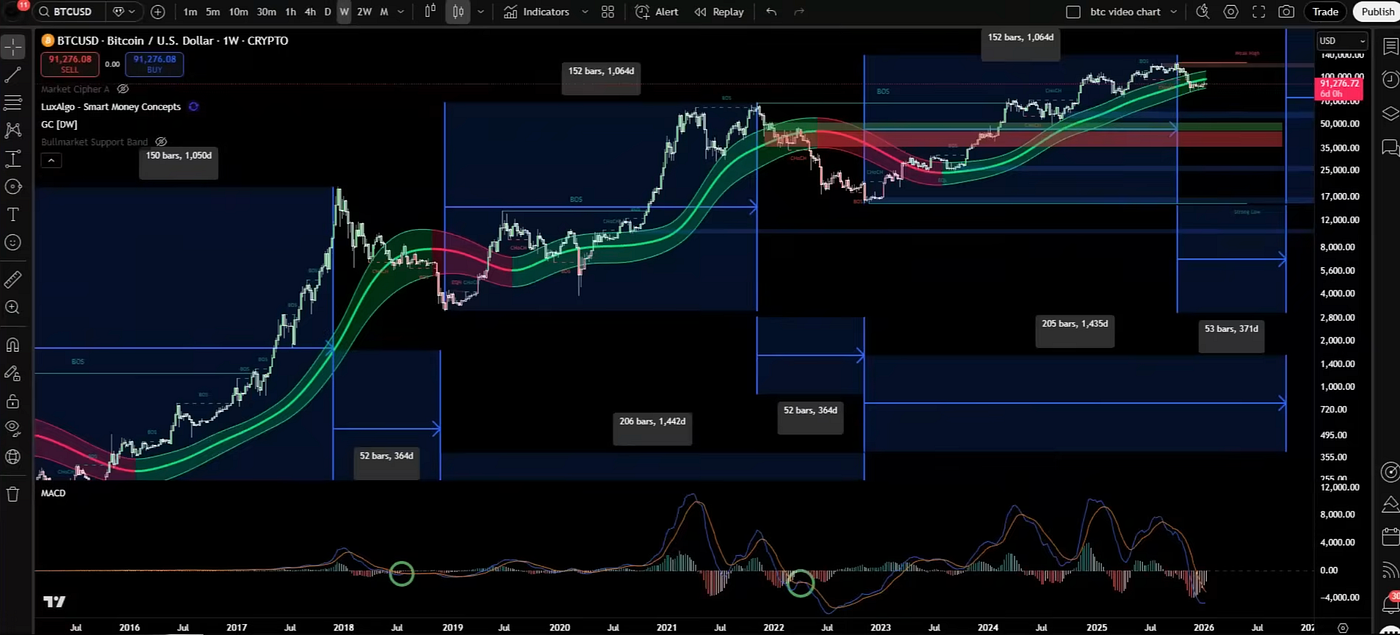Open the emoji and icons tool

point(13,242)
